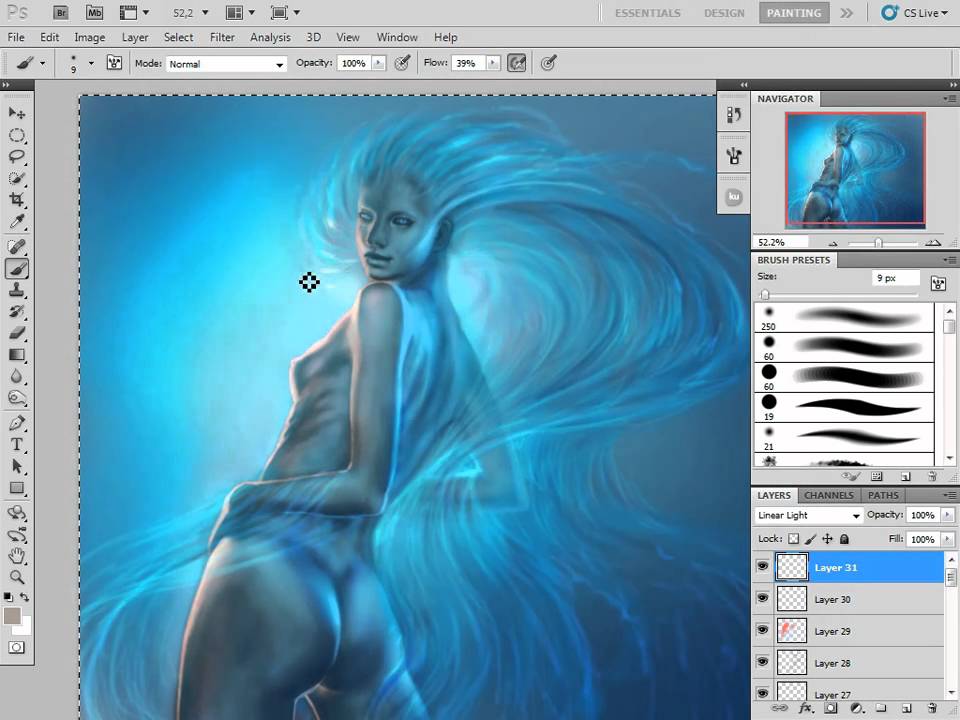Open the Brush Preset picker arrow
This screenshot has height=720, width=960.
91,62
